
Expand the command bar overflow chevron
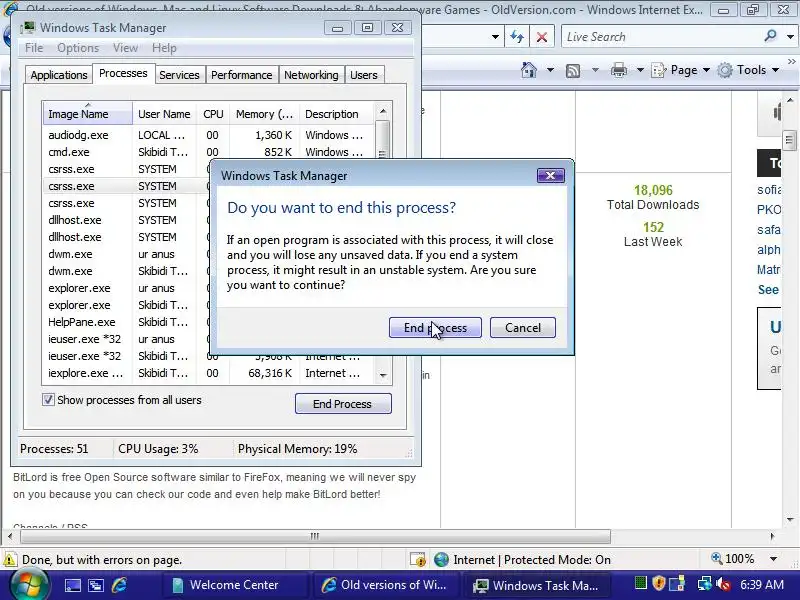point(791,62)
